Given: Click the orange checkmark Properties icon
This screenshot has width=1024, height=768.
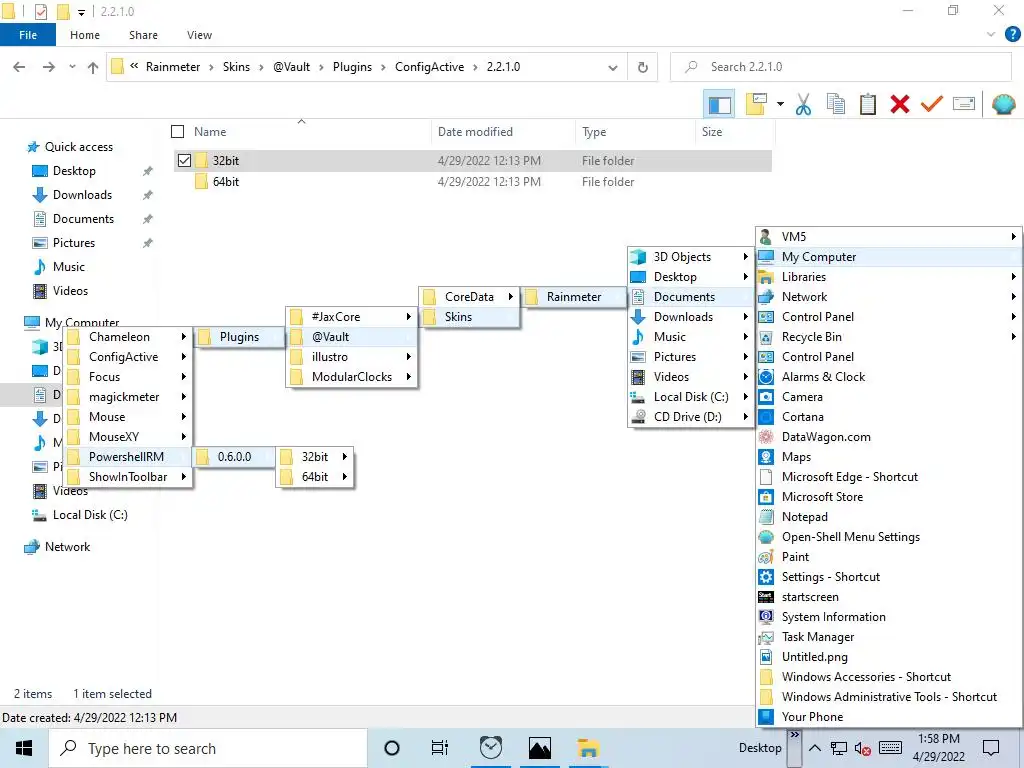Looking at the screenshot, I should click(x=931, y=104).
